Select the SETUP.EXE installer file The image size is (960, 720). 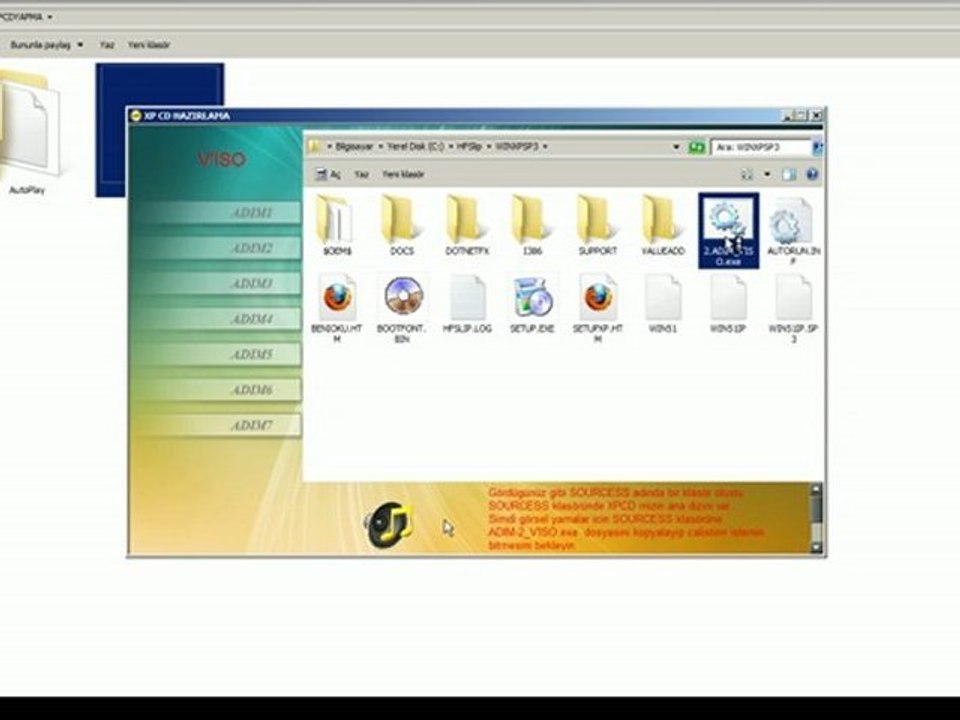click(x=532, y=304)
